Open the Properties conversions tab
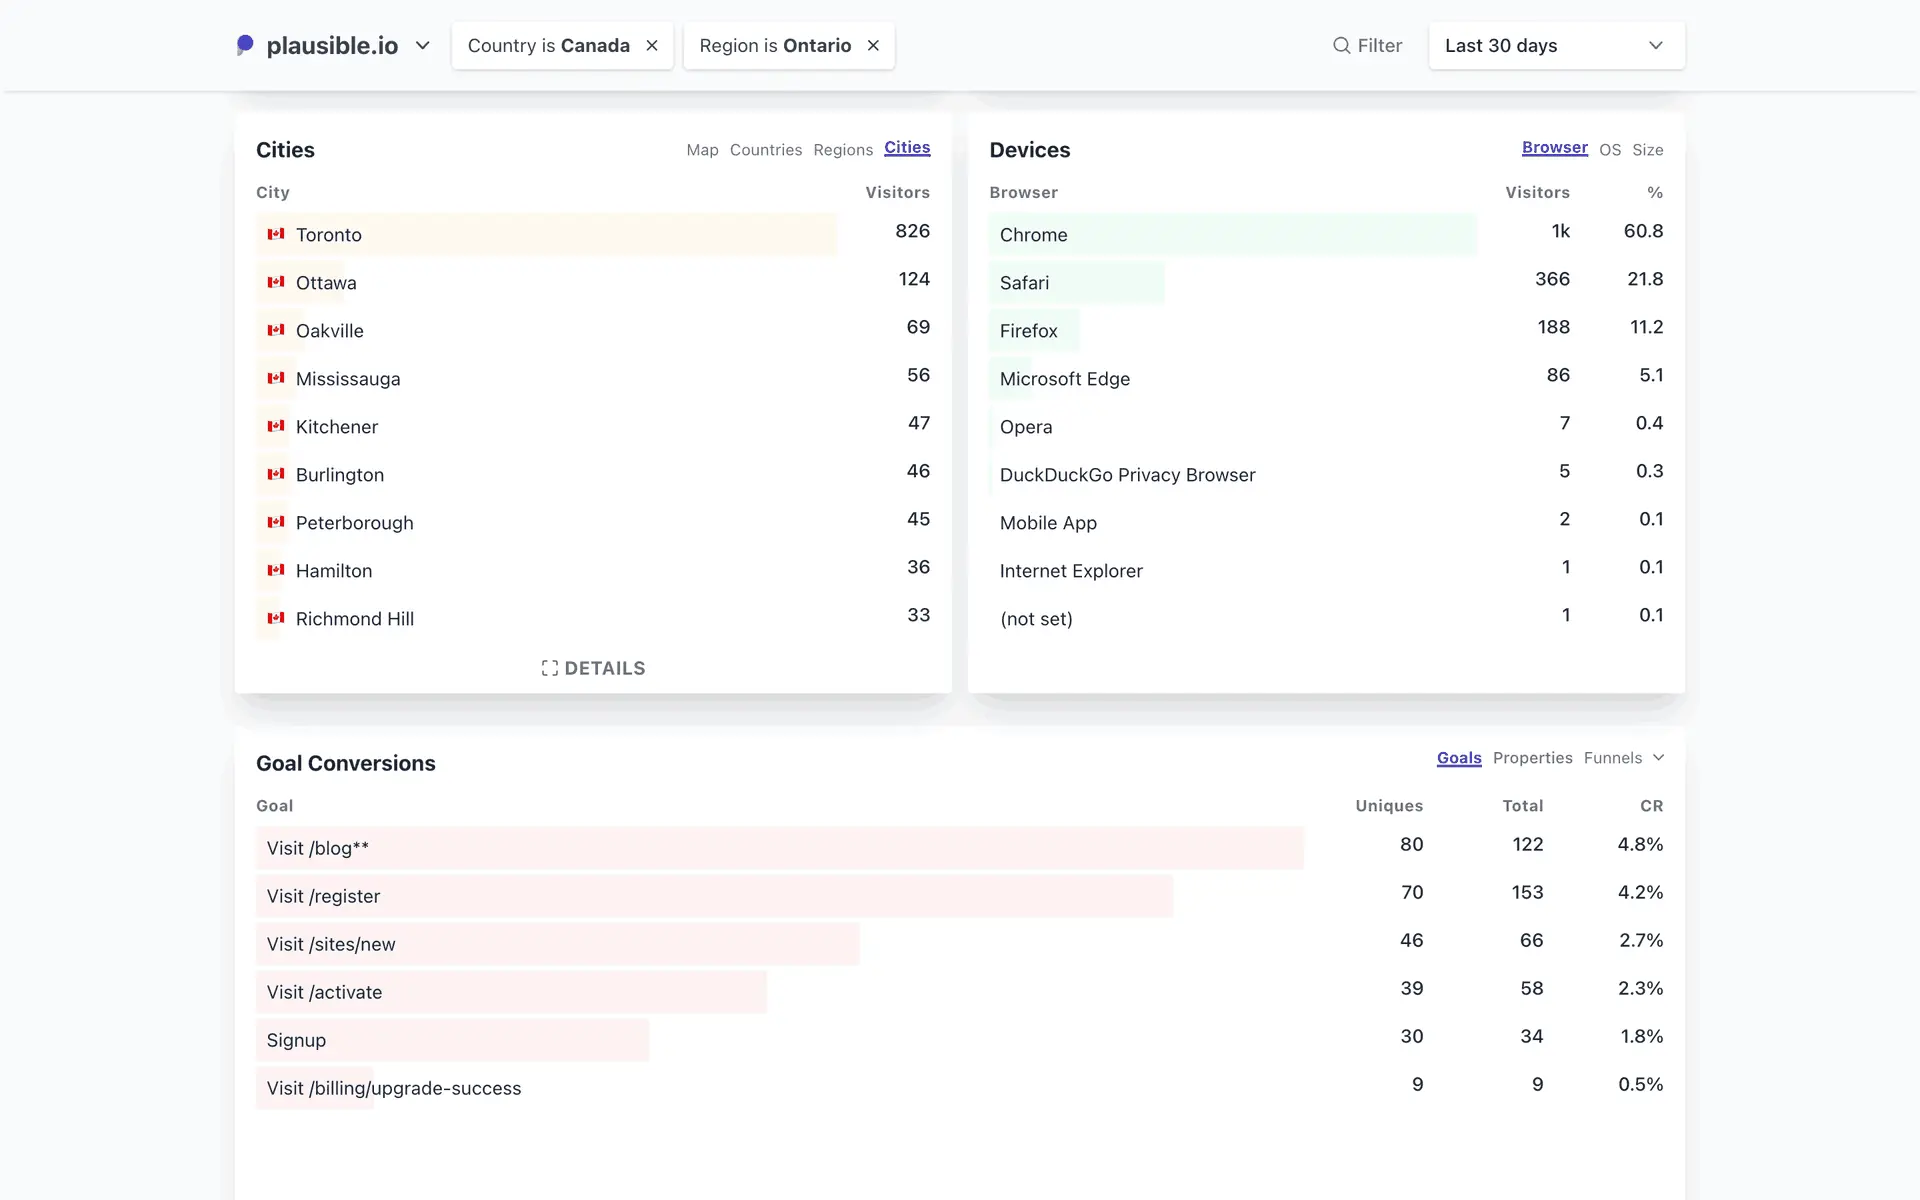 click(1532, 758)
